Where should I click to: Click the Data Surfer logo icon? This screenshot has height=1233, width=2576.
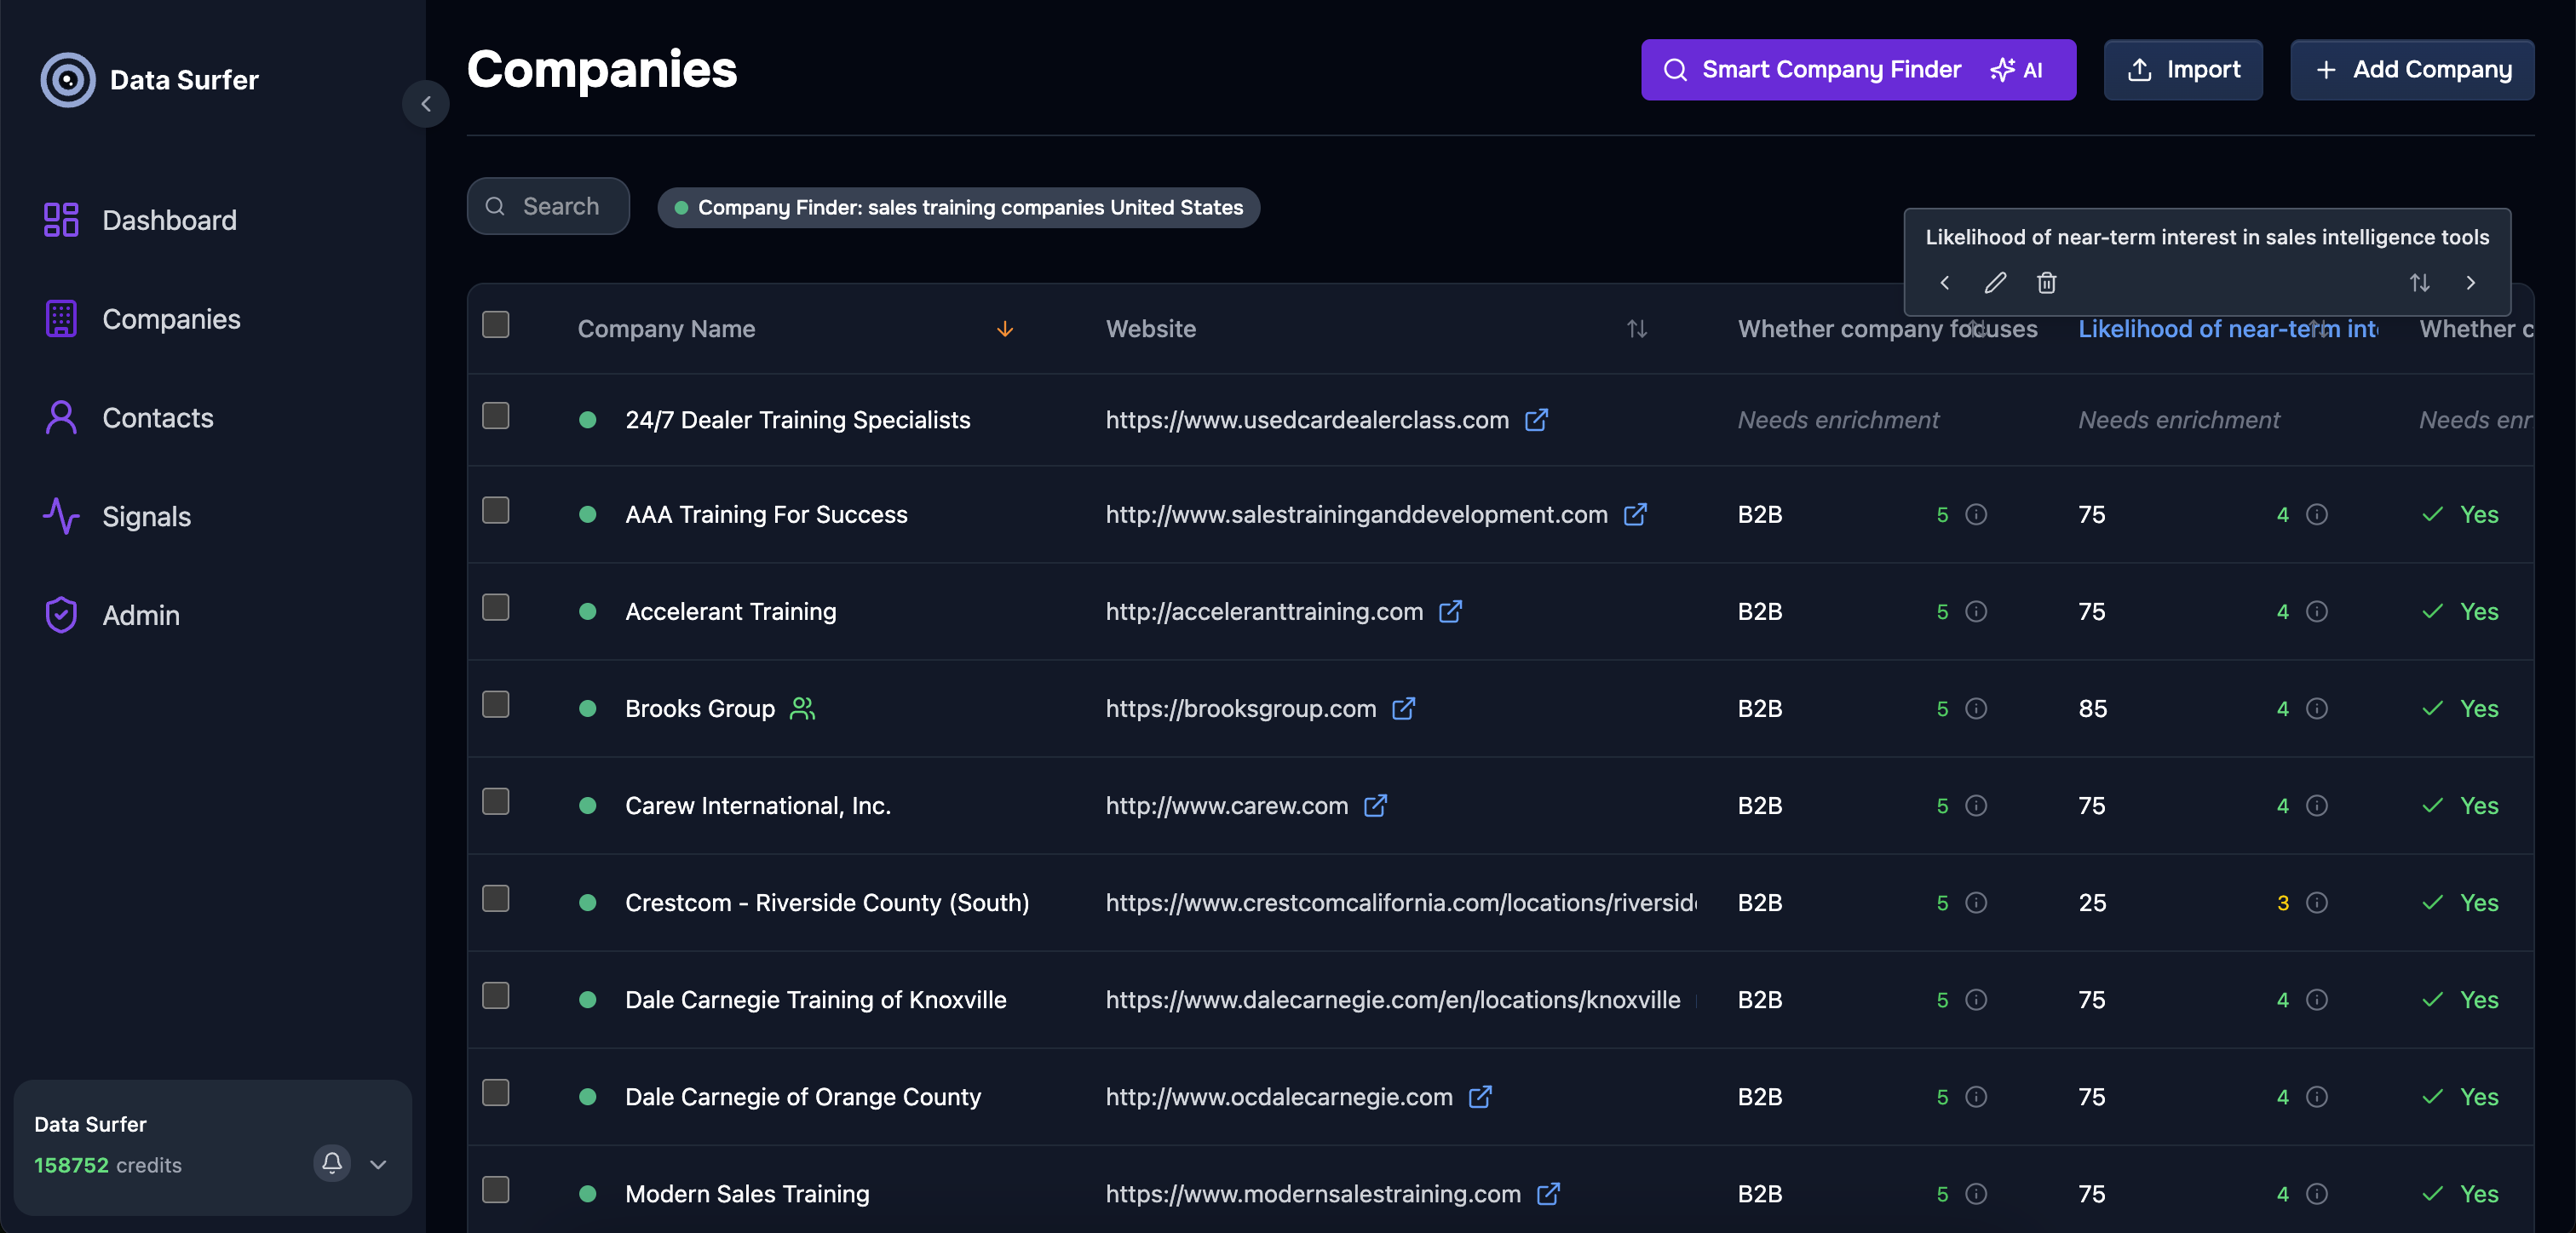[67, 80]
